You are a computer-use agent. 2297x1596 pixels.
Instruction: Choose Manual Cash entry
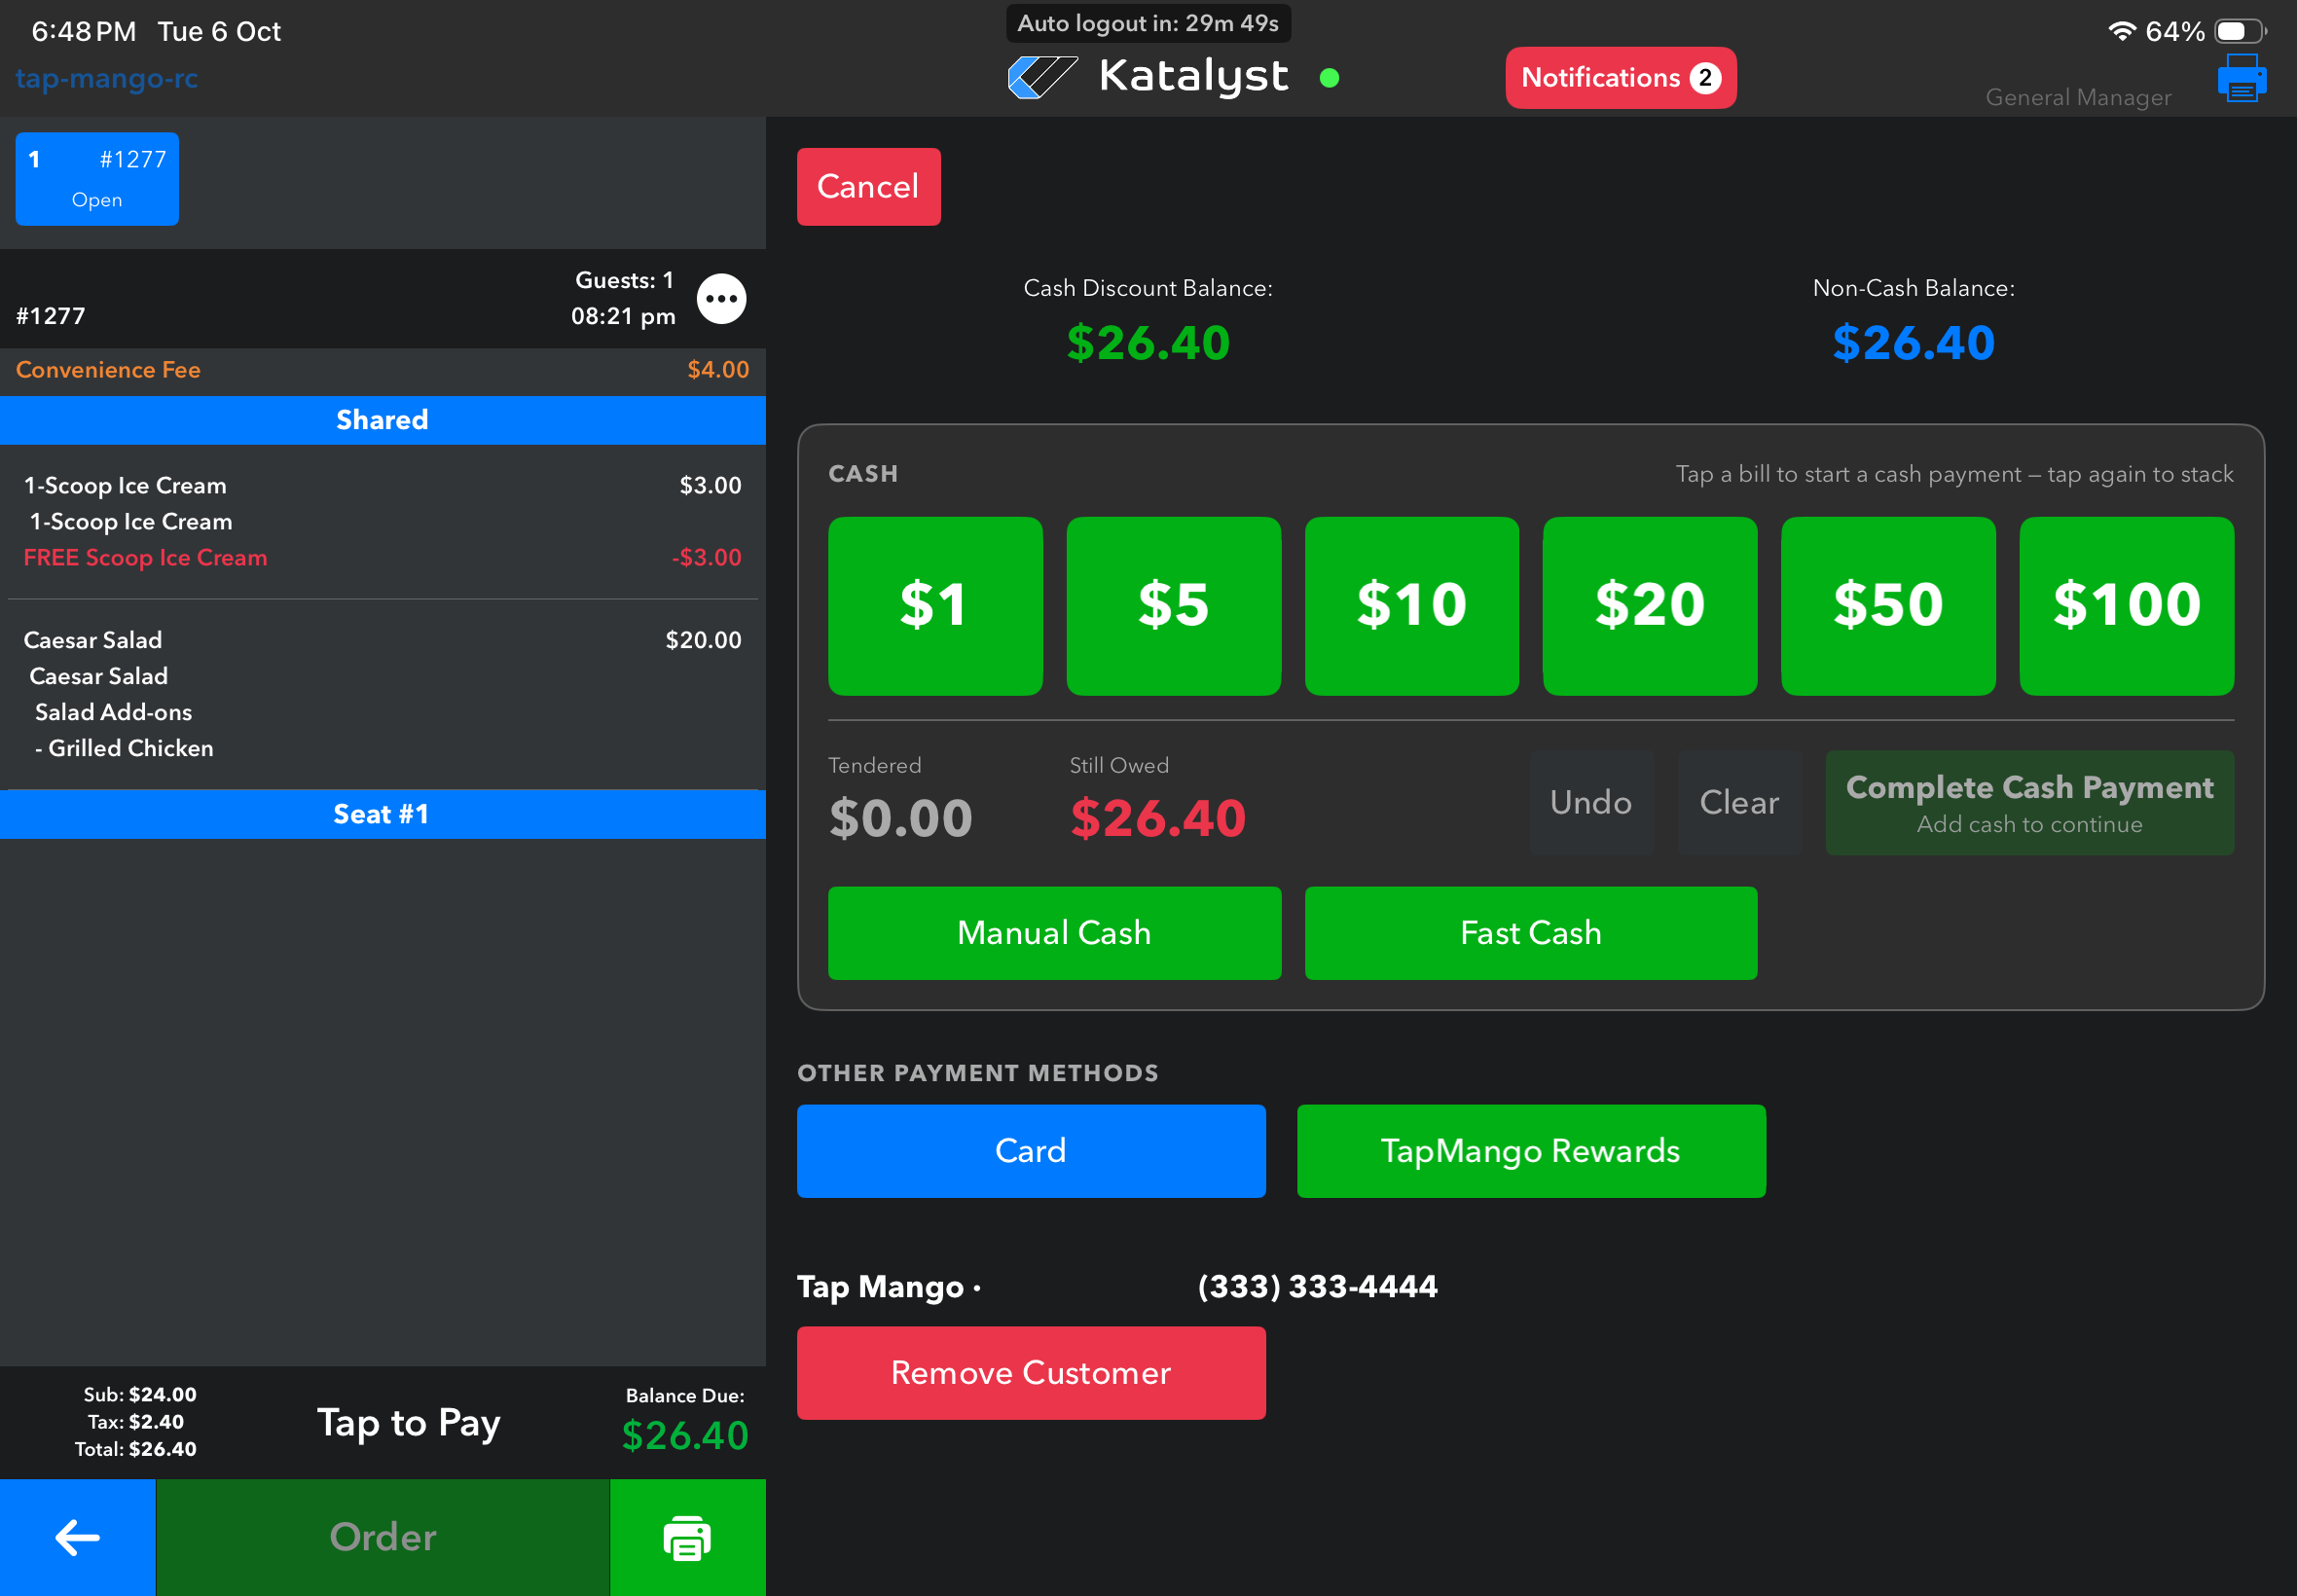tap(1054, 933)
